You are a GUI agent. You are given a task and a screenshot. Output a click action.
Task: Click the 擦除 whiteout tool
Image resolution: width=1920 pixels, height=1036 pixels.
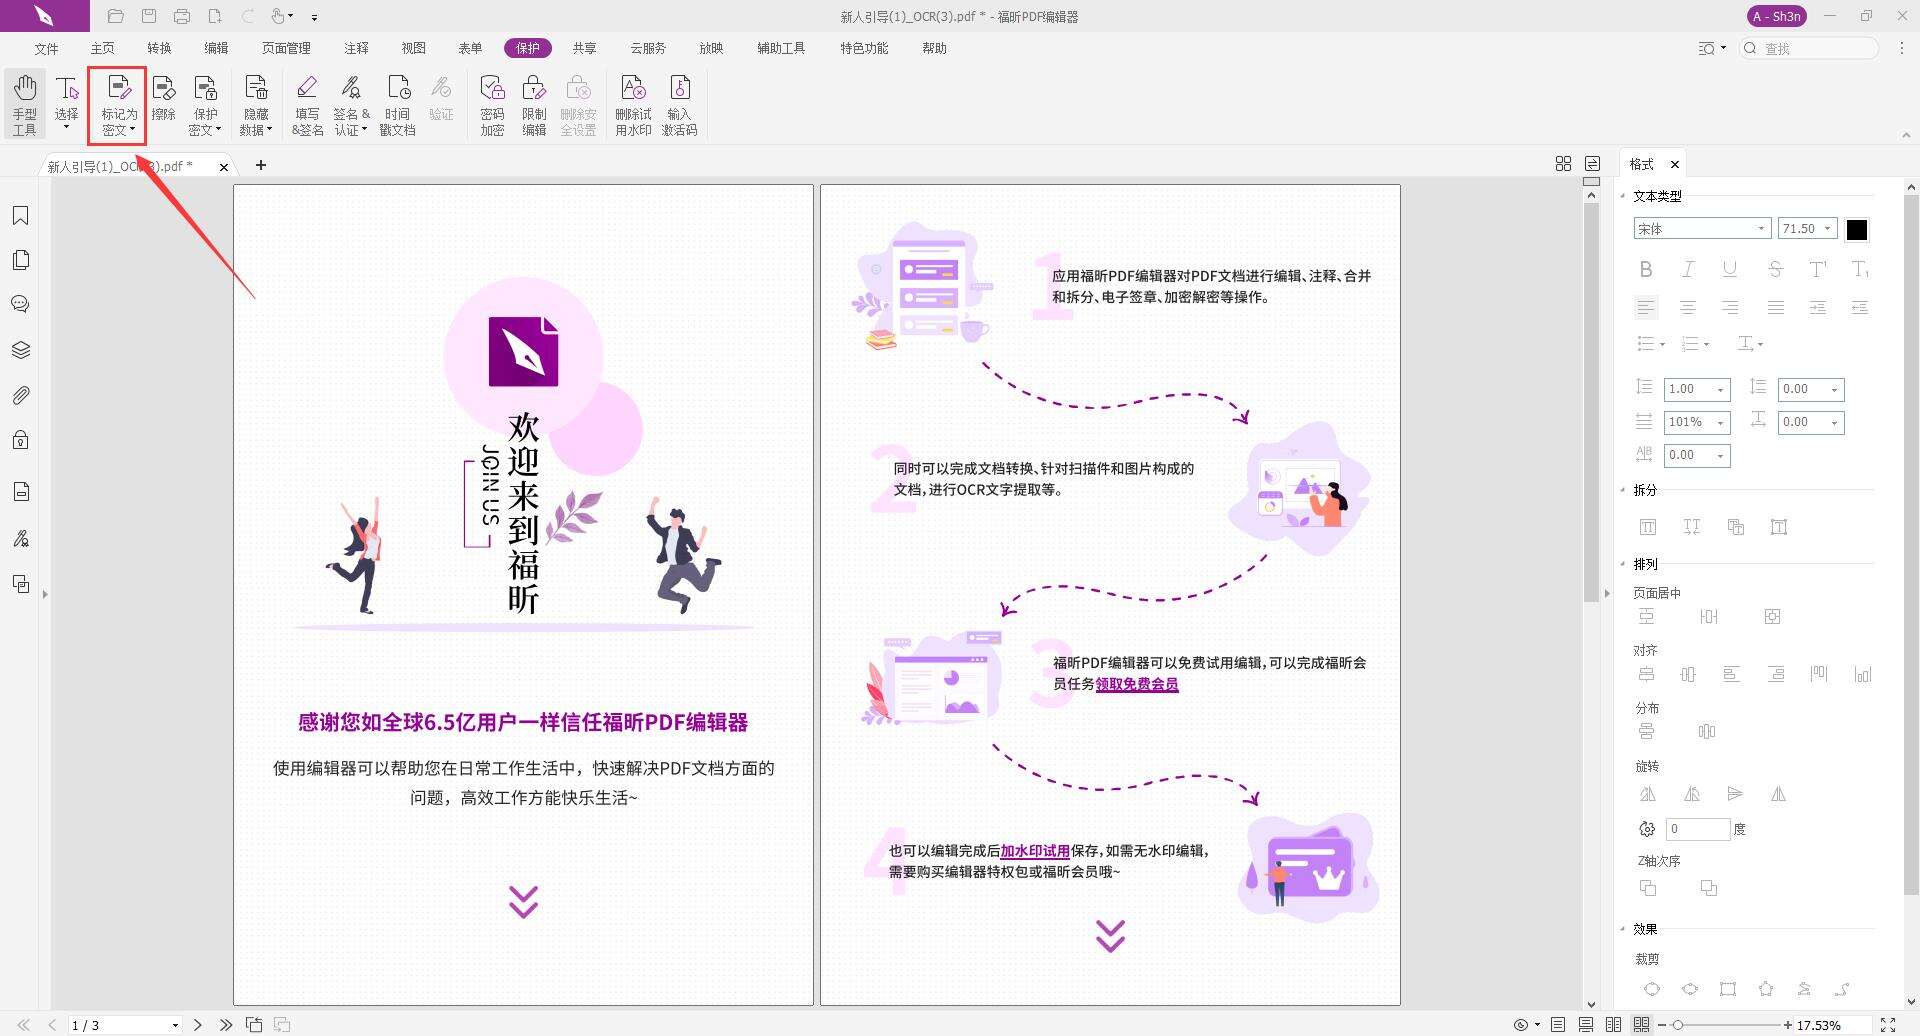tap(163, 98)
